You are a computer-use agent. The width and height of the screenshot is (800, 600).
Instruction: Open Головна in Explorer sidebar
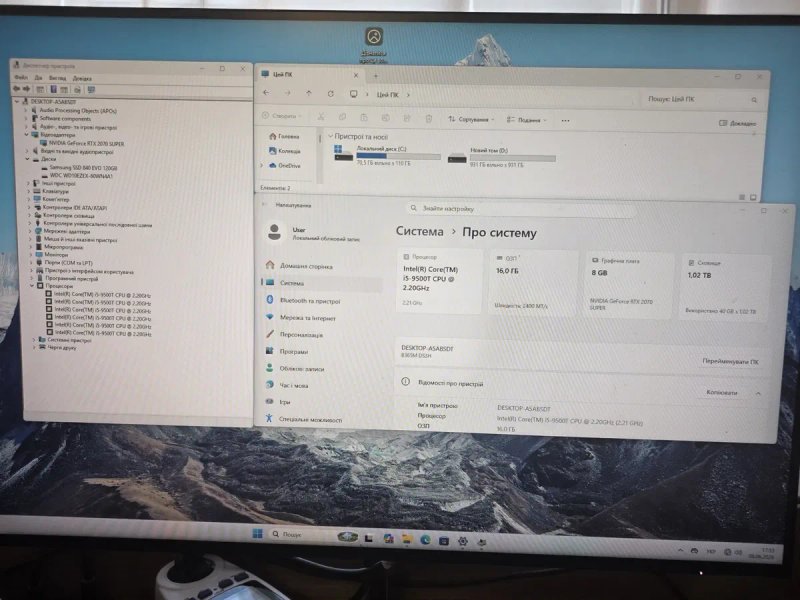[x=284, y=136]
